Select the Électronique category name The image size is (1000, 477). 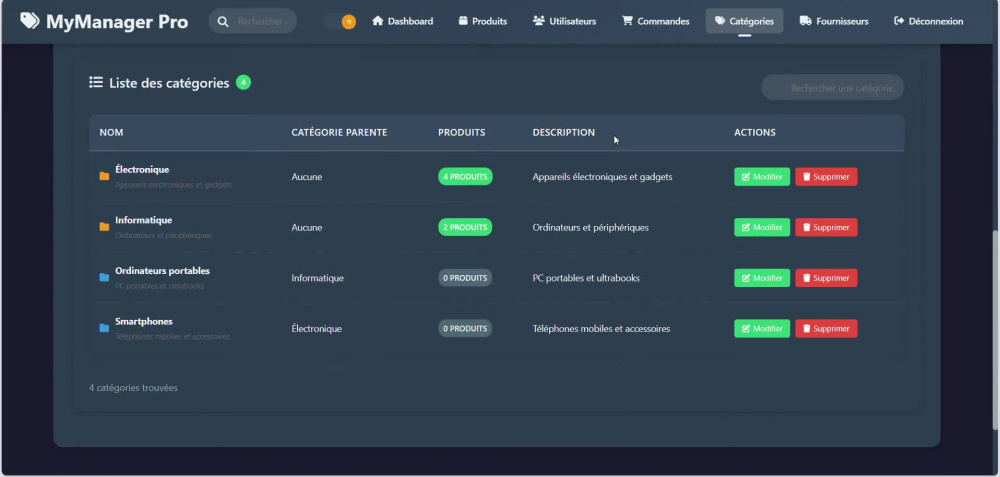(142, 170)
